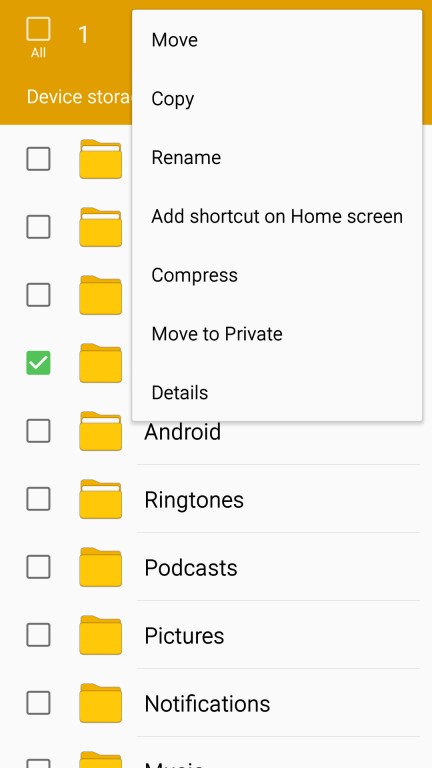Open the Notifications folder icon
This screenshot has width=432, height=768.
[x=100, y=703]
